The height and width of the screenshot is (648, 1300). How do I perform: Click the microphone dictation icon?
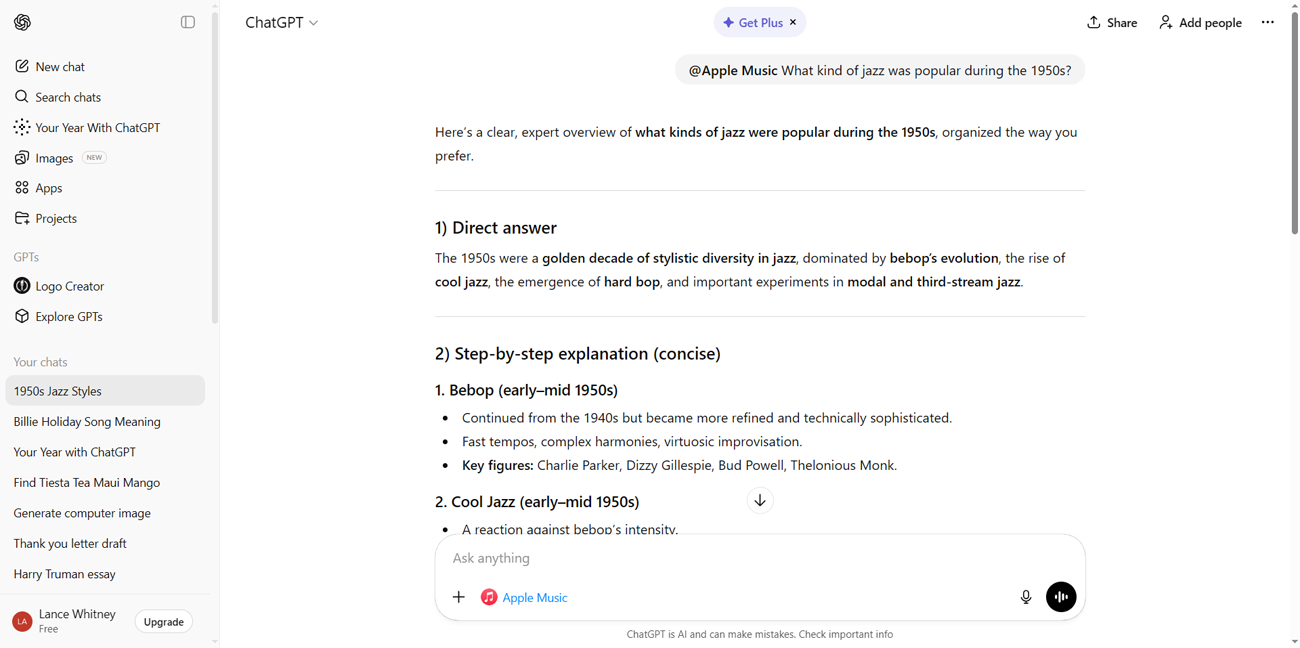coord(1026,597)
